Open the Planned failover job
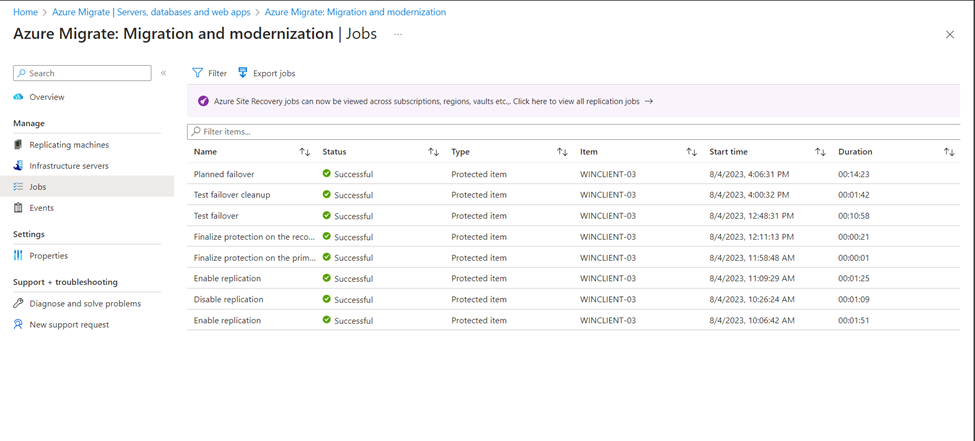This screenshot has width=975, height=441. point(224,174)
